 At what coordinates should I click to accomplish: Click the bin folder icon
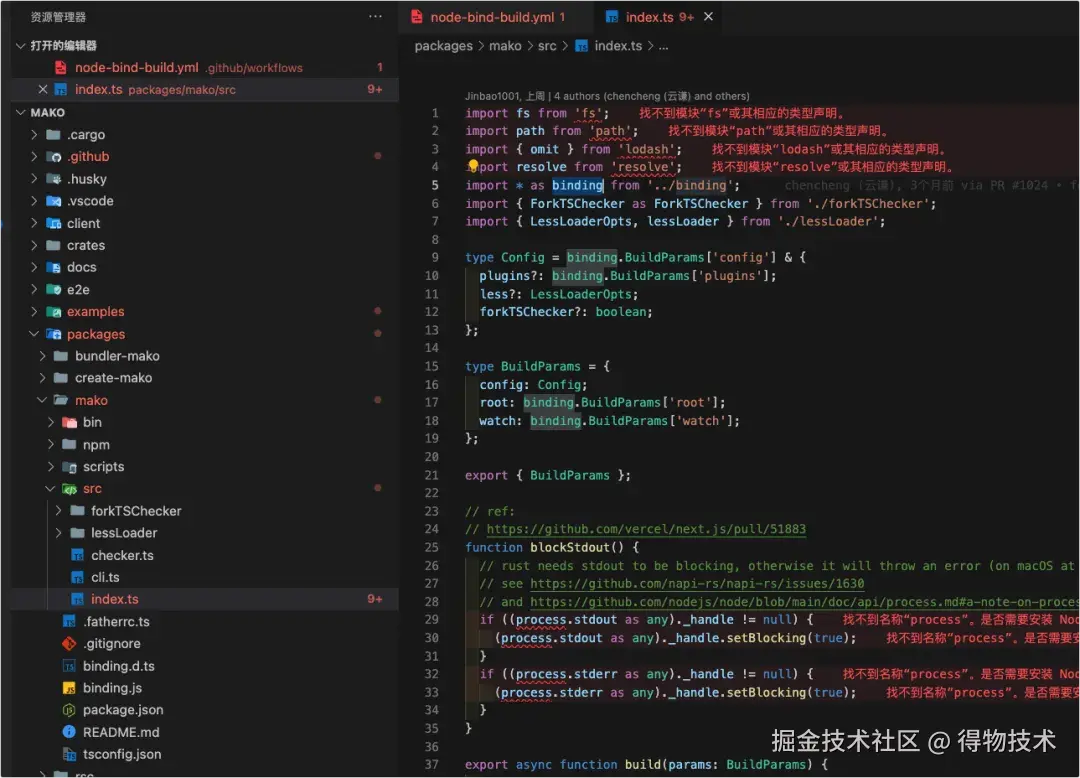pyautogui.click(x=69, y=422)
